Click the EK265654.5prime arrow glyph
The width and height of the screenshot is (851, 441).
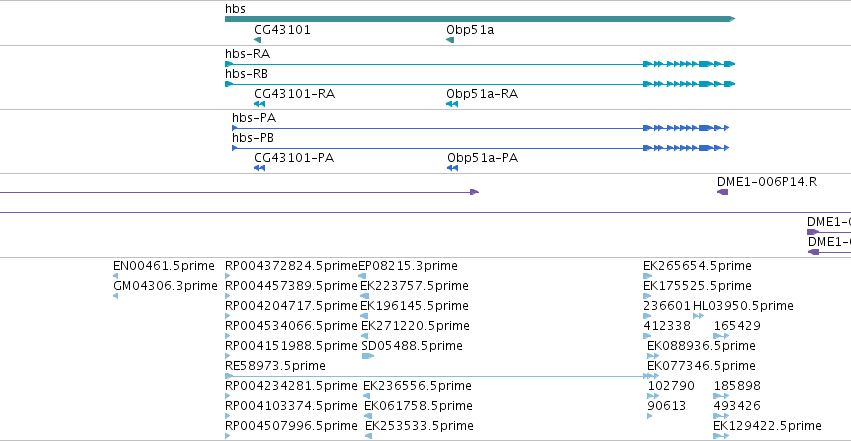647,276
